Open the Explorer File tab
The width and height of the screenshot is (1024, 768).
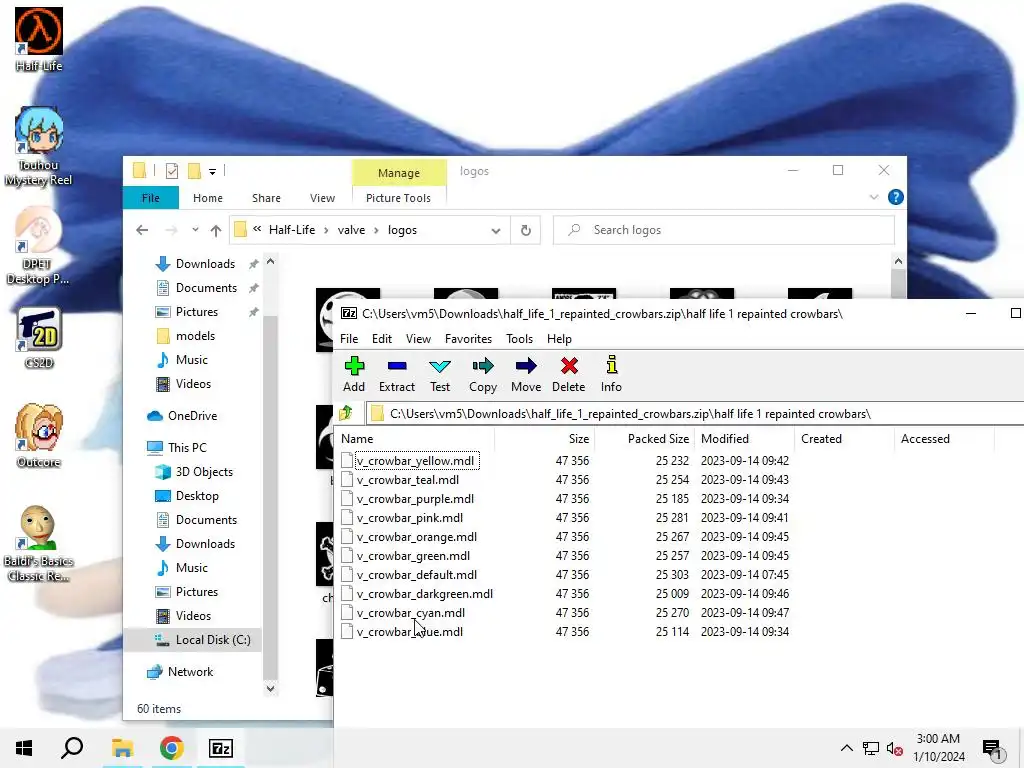tap(151, 198)
